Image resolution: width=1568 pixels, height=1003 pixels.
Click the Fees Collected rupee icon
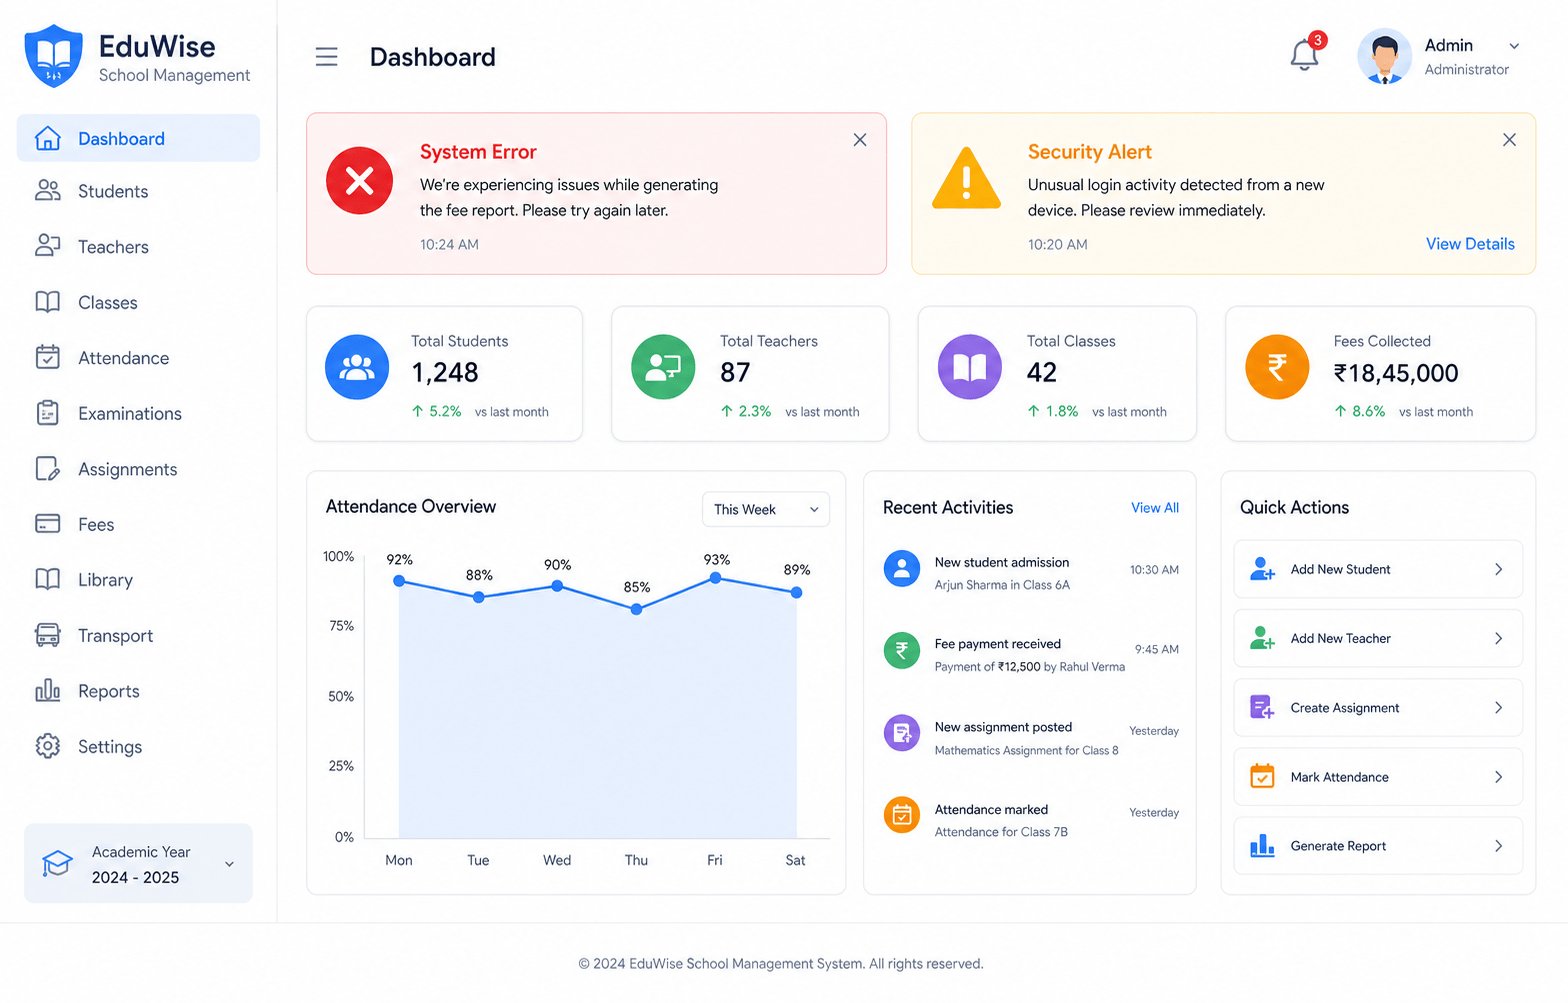pos(1277,367)
